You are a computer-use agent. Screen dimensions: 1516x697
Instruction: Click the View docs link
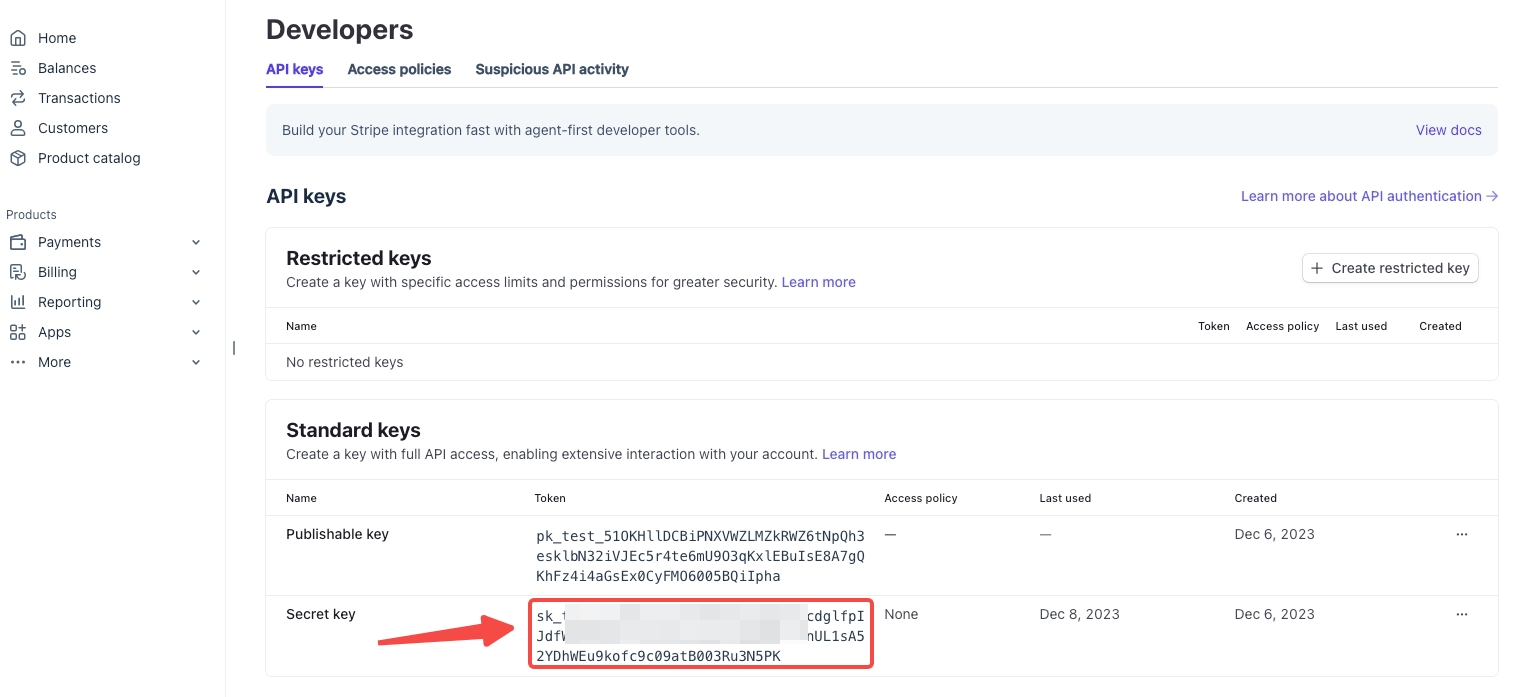(1448, 130)
